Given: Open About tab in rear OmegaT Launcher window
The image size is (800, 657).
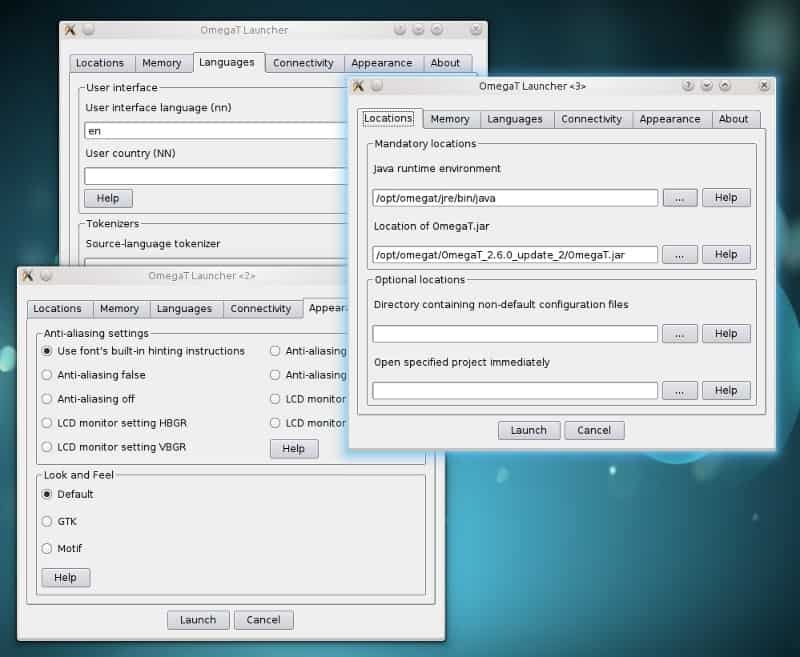Looking at the screenshot, I should [x=445, y=63].
